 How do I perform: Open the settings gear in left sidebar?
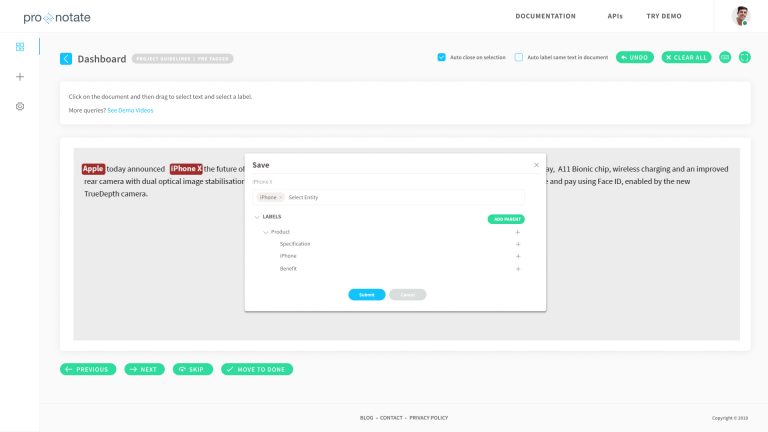tap(20, 106)
